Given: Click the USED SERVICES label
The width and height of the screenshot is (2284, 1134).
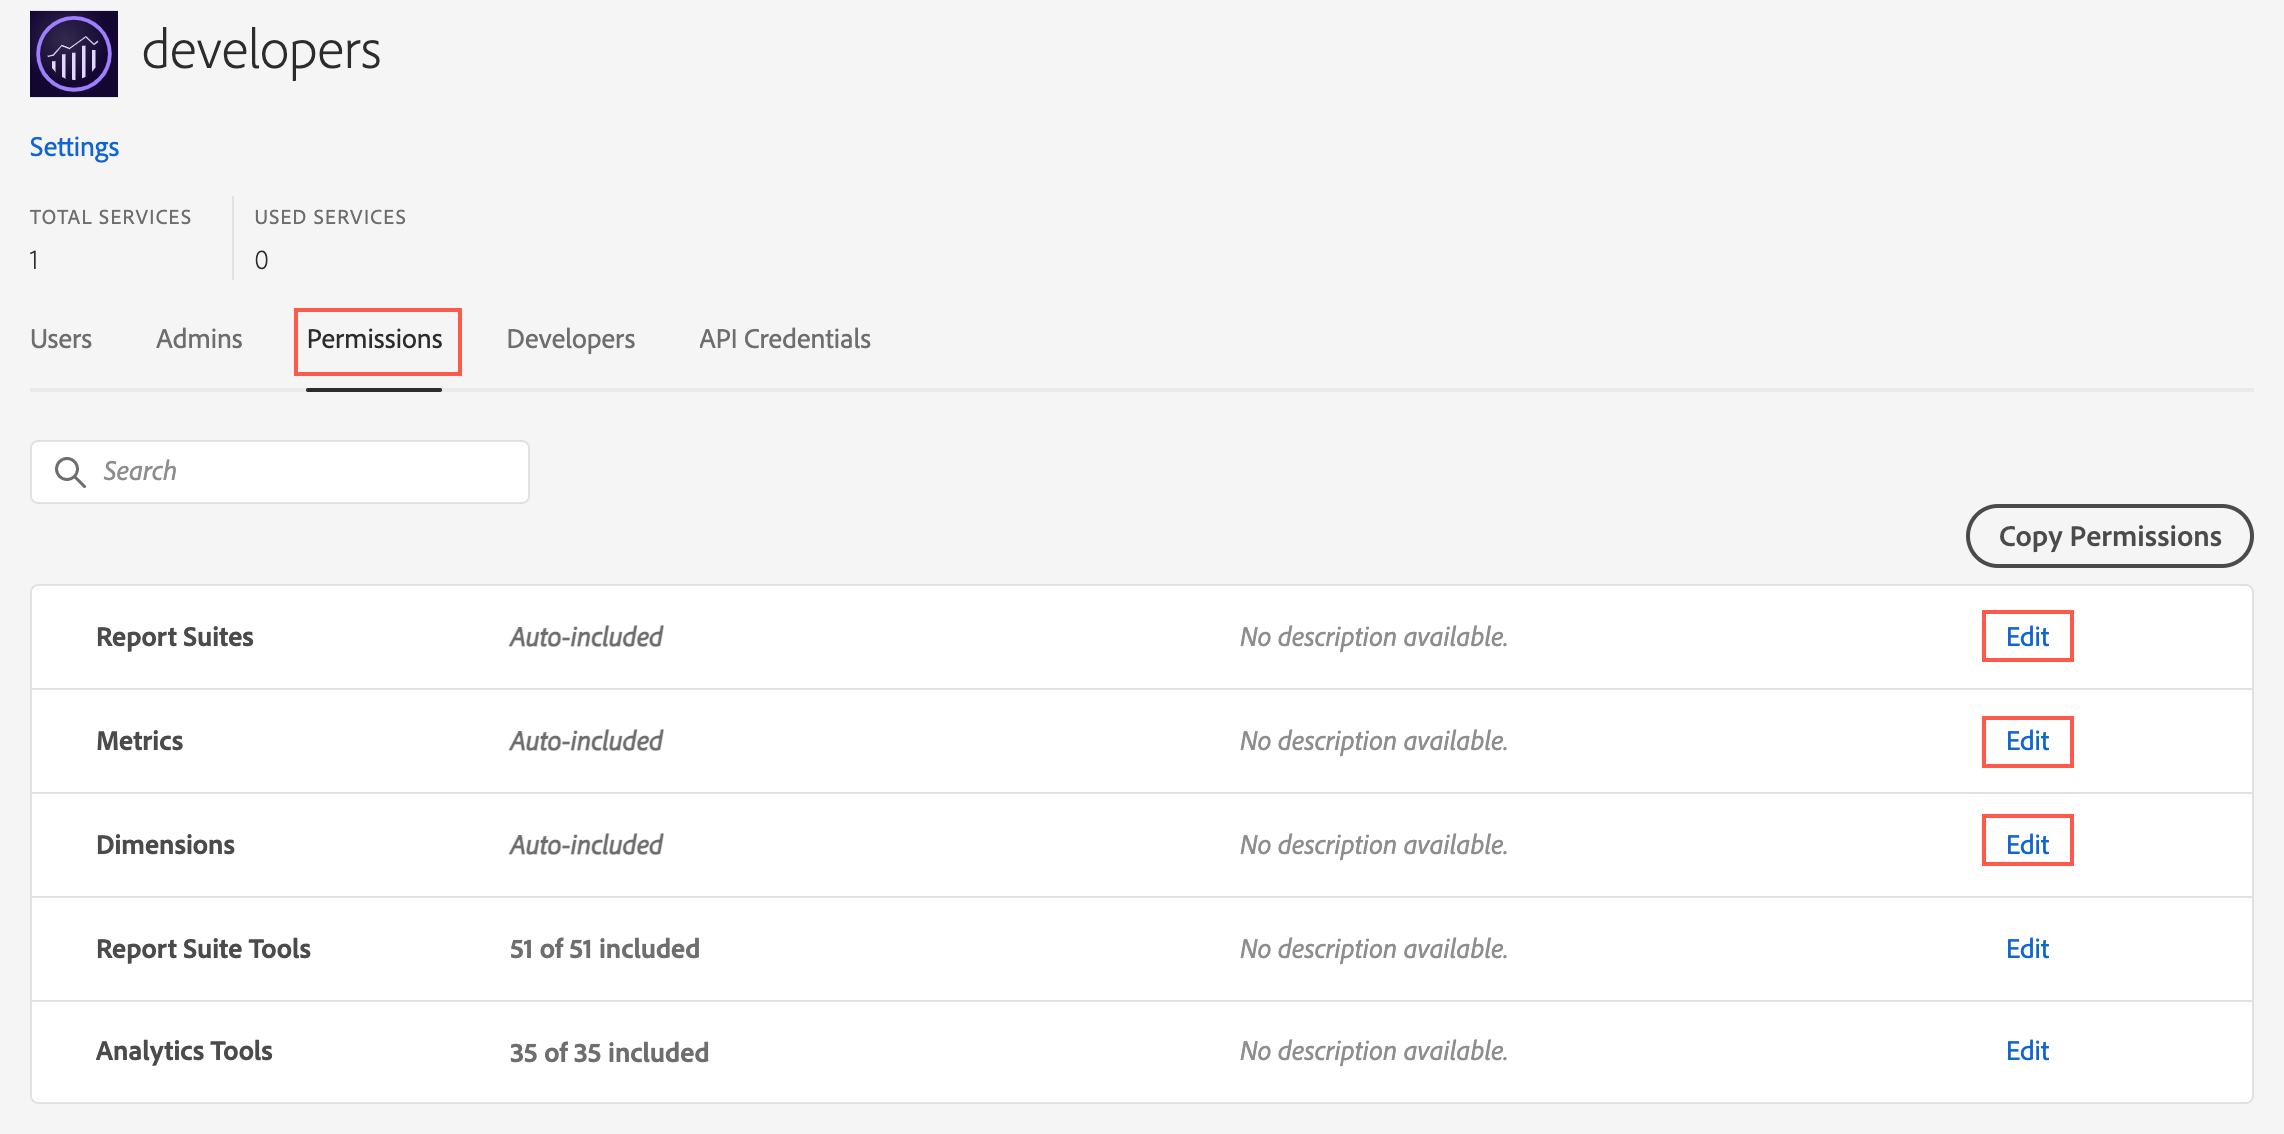Looking at the screenshot, I should pyautogui.click(x=331, y=217).
